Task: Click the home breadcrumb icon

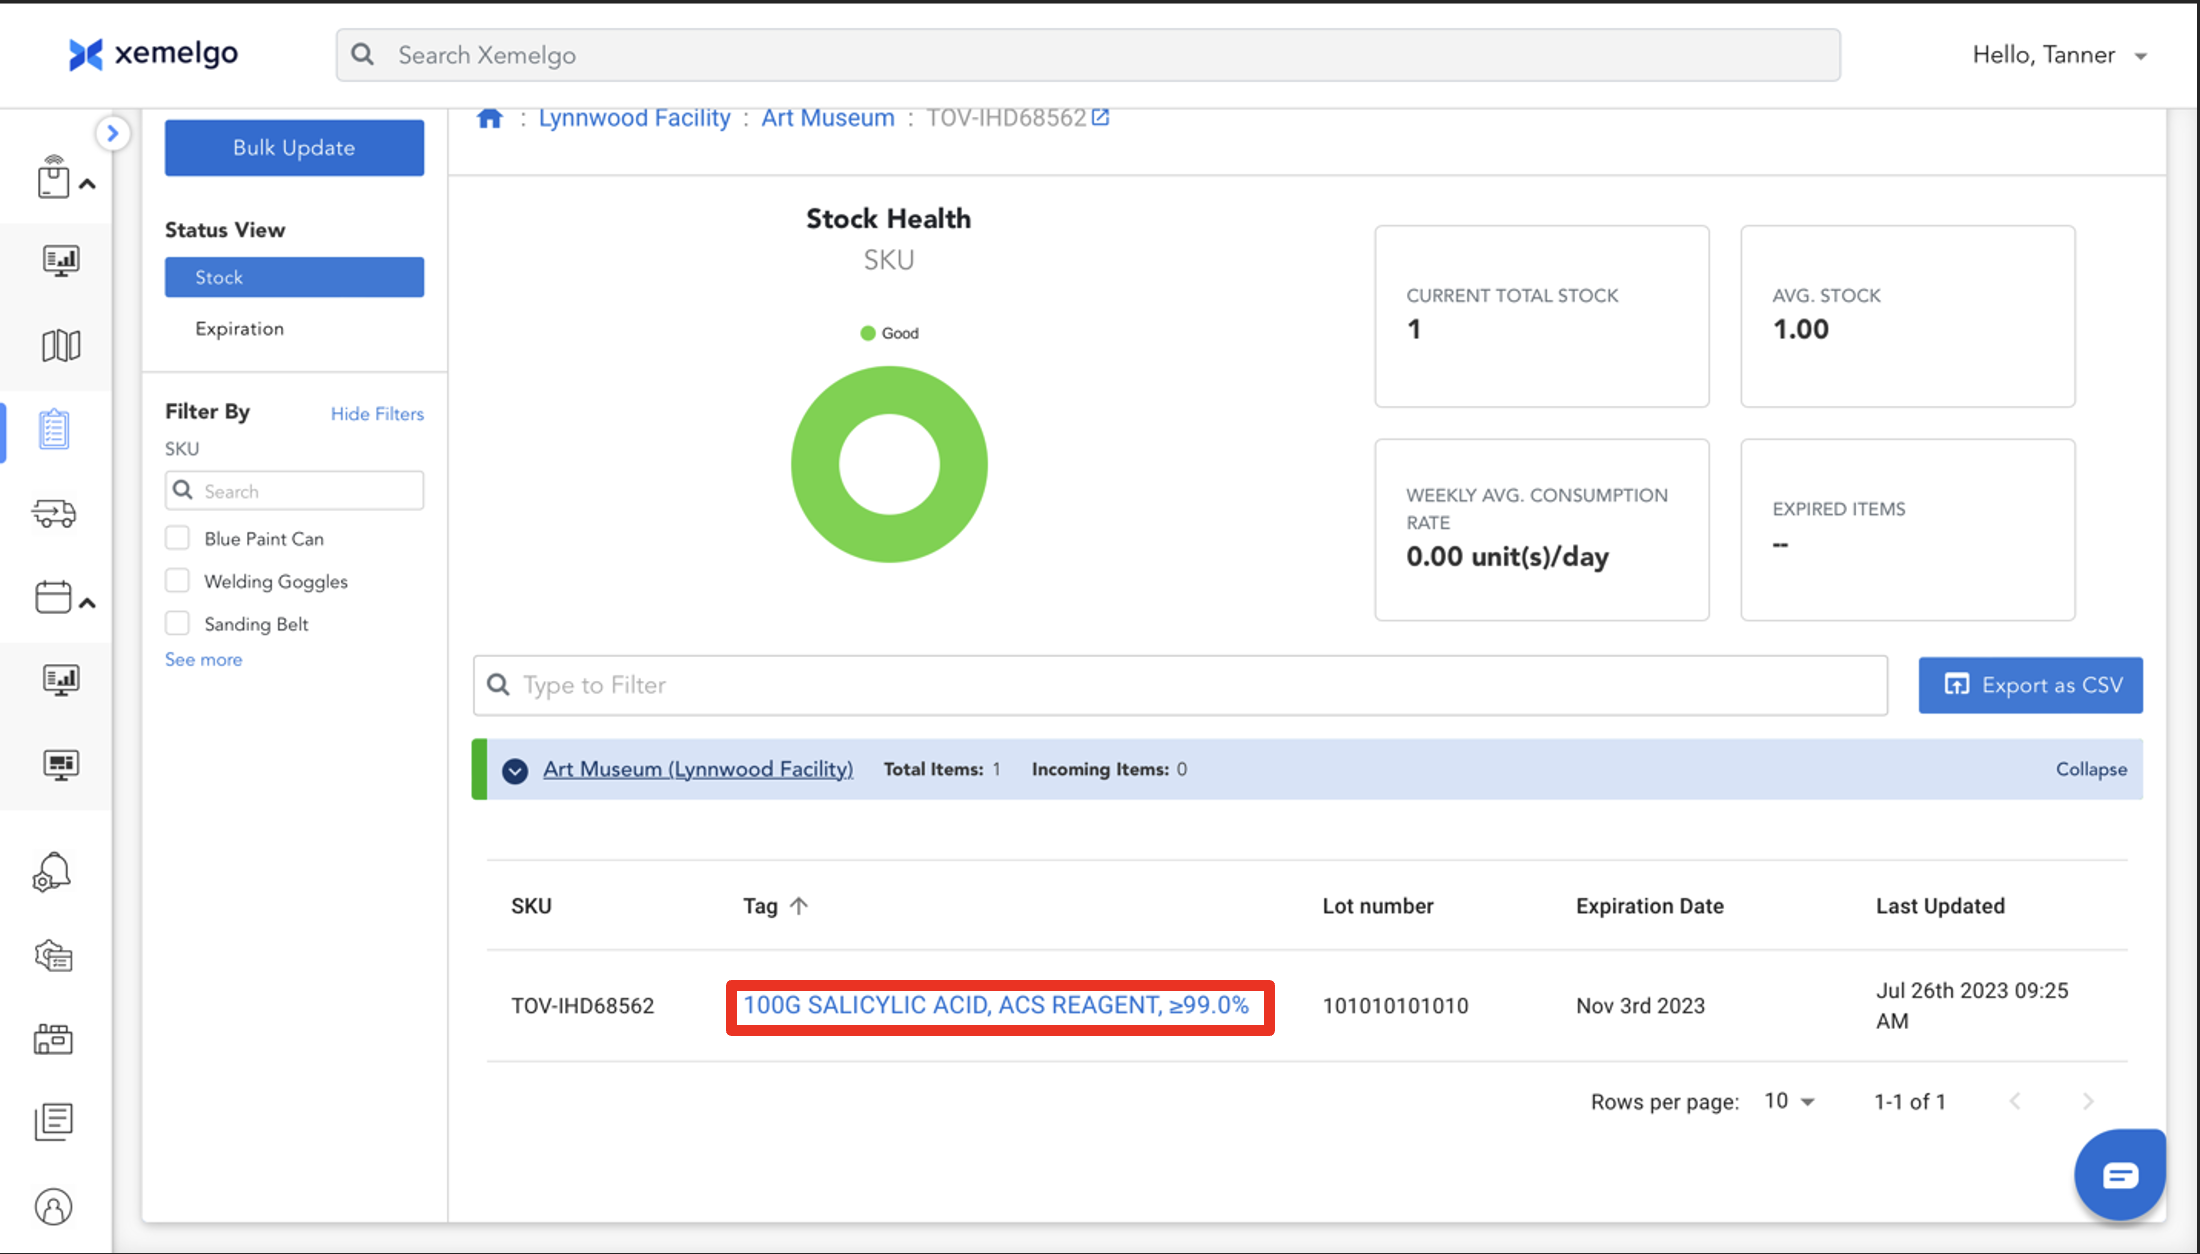Action: pos(489,118)
